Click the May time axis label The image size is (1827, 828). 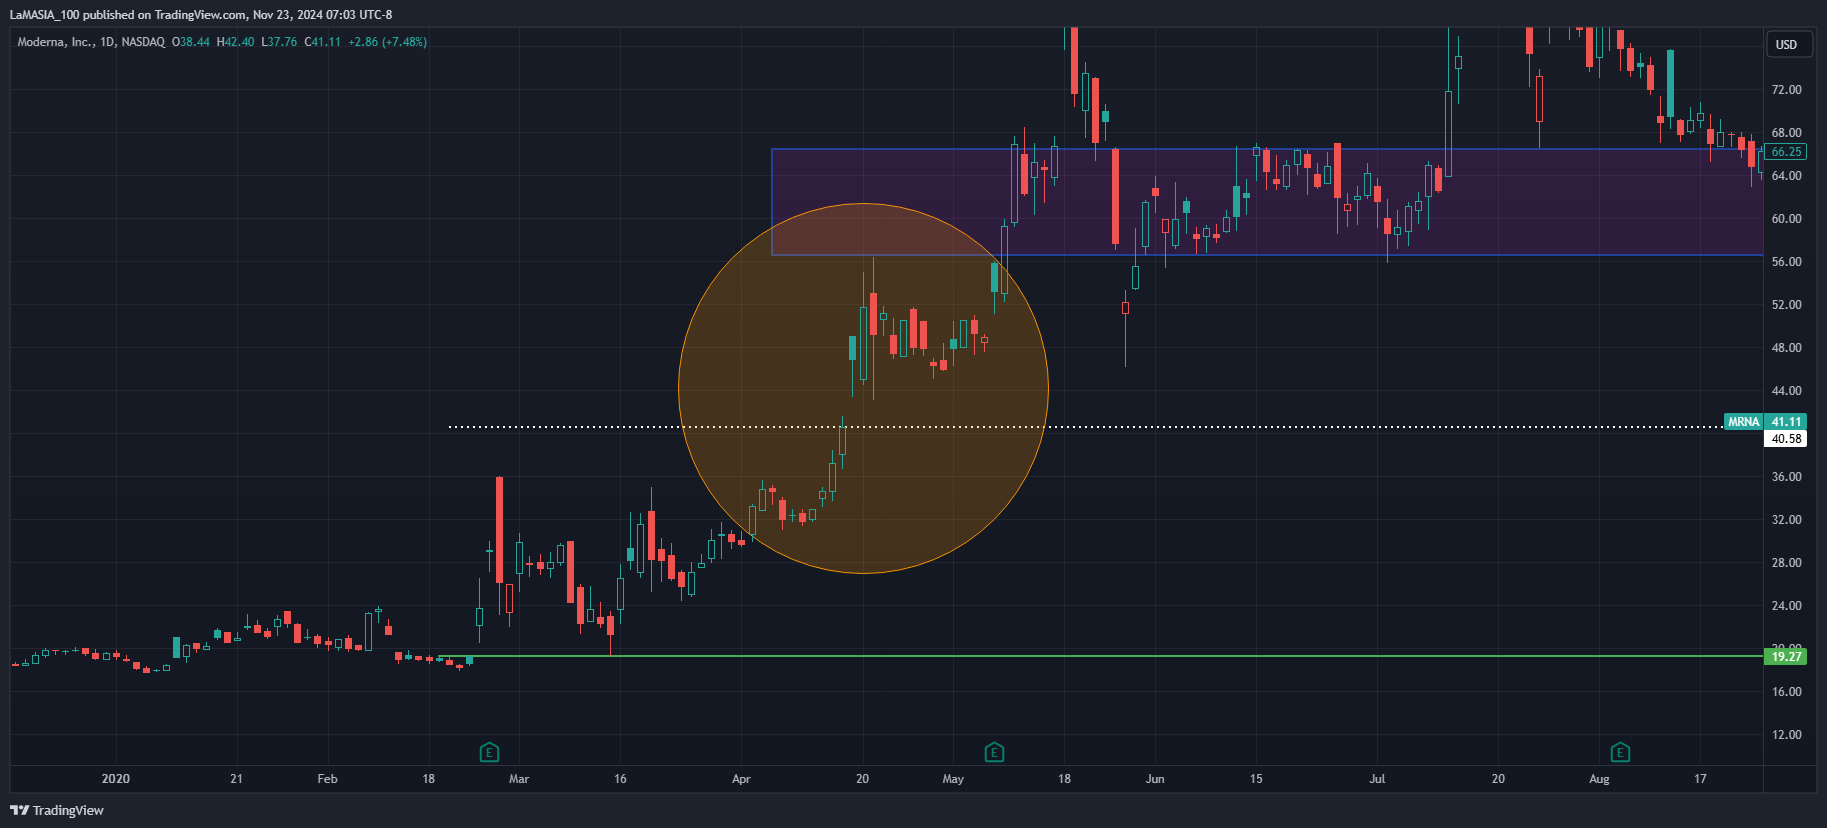(x=953, y=779)
